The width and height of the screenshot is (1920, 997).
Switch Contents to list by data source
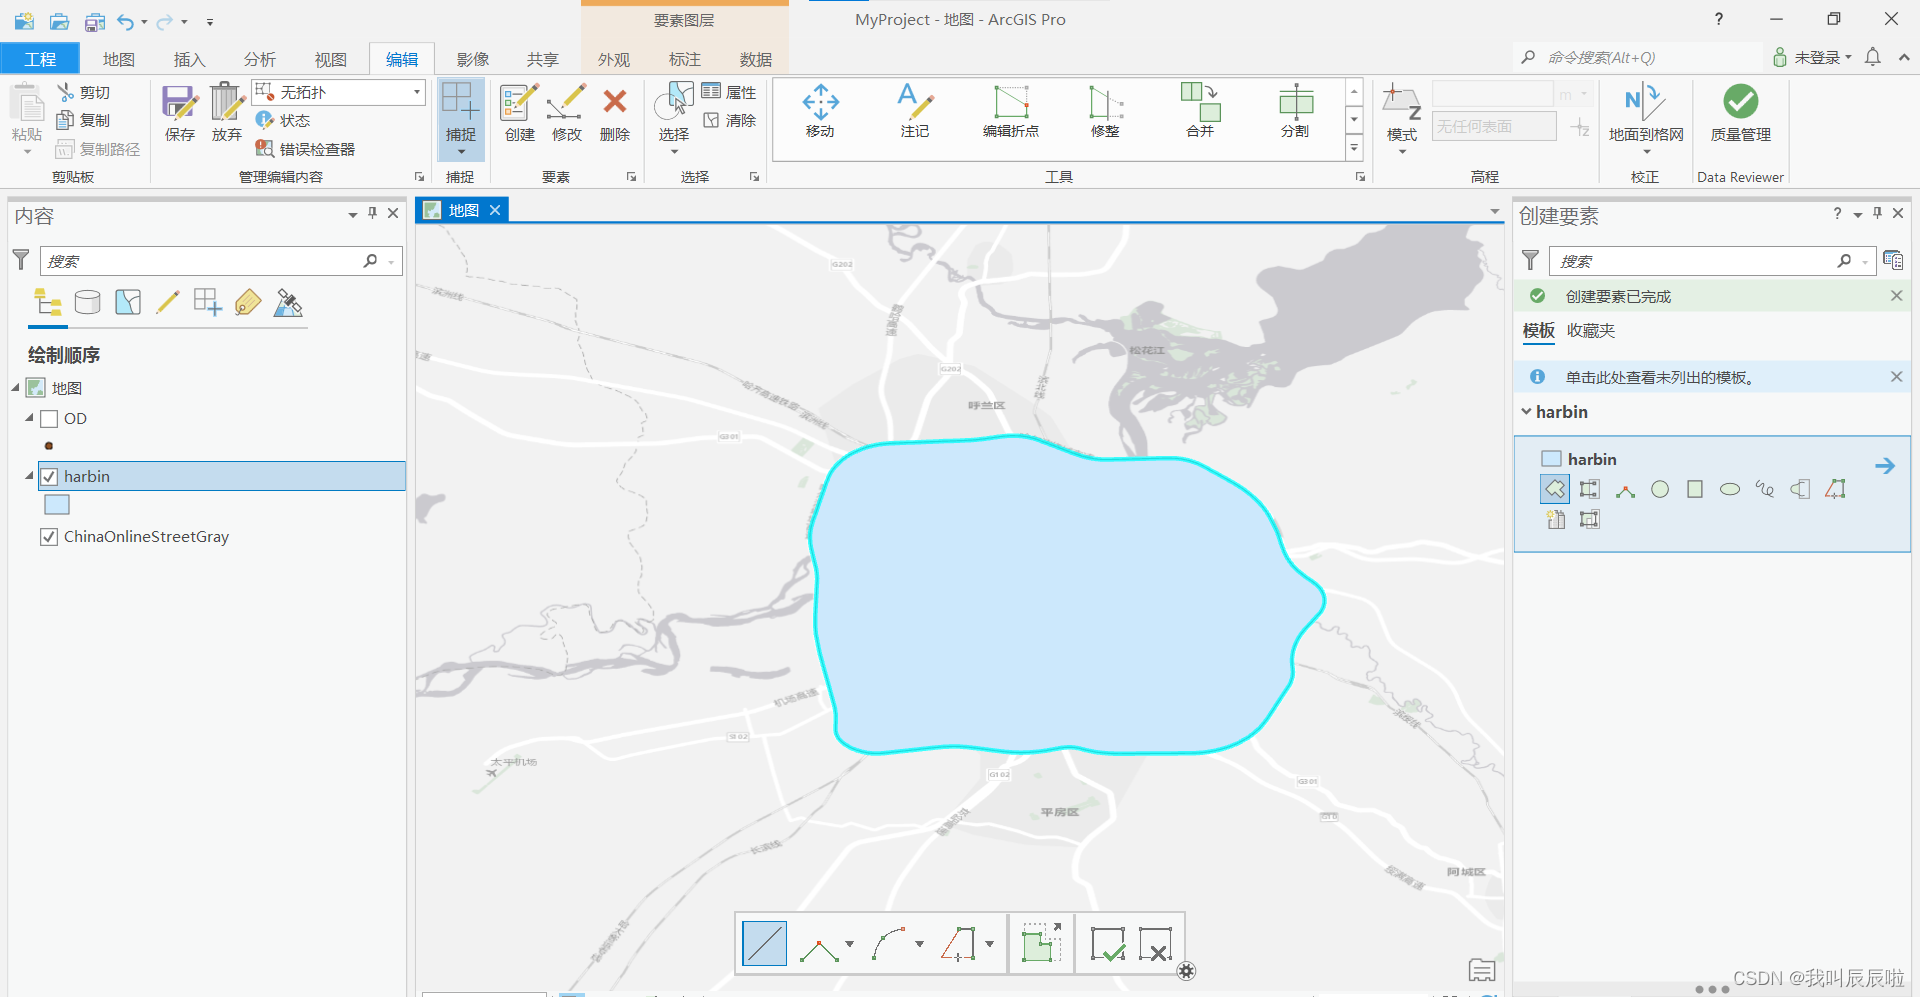(88, 302)
